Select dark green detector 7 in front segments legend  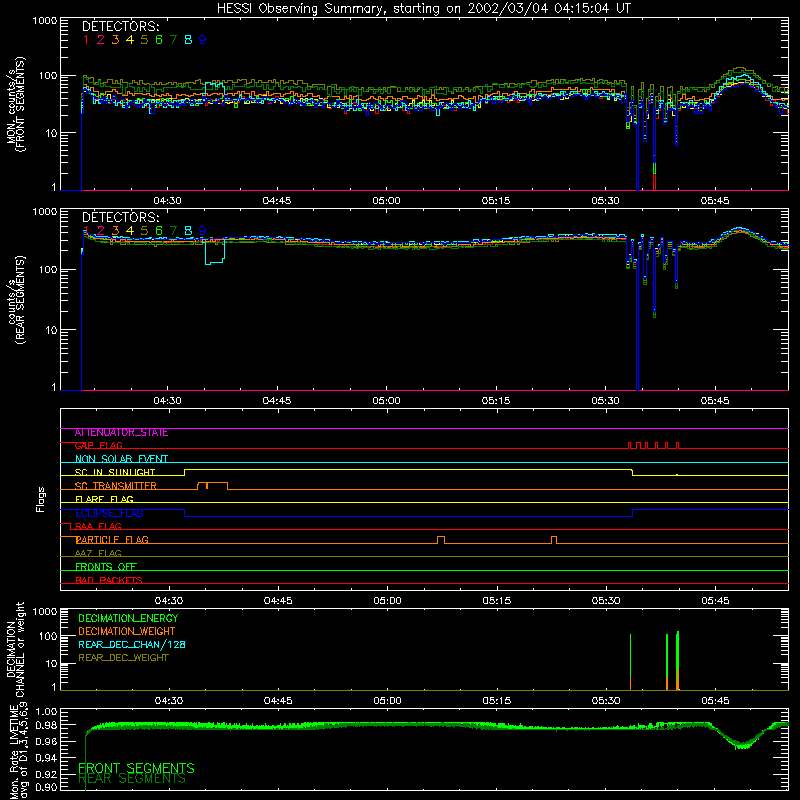pyautogui.click(x=173, y=40)
